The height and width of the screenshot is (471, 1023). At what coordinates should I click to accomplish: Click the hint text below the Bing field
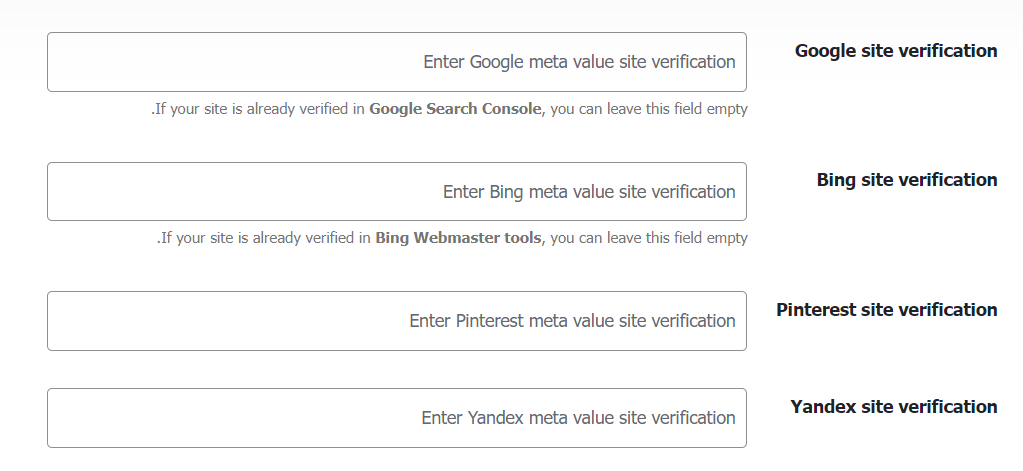(452, 238)
